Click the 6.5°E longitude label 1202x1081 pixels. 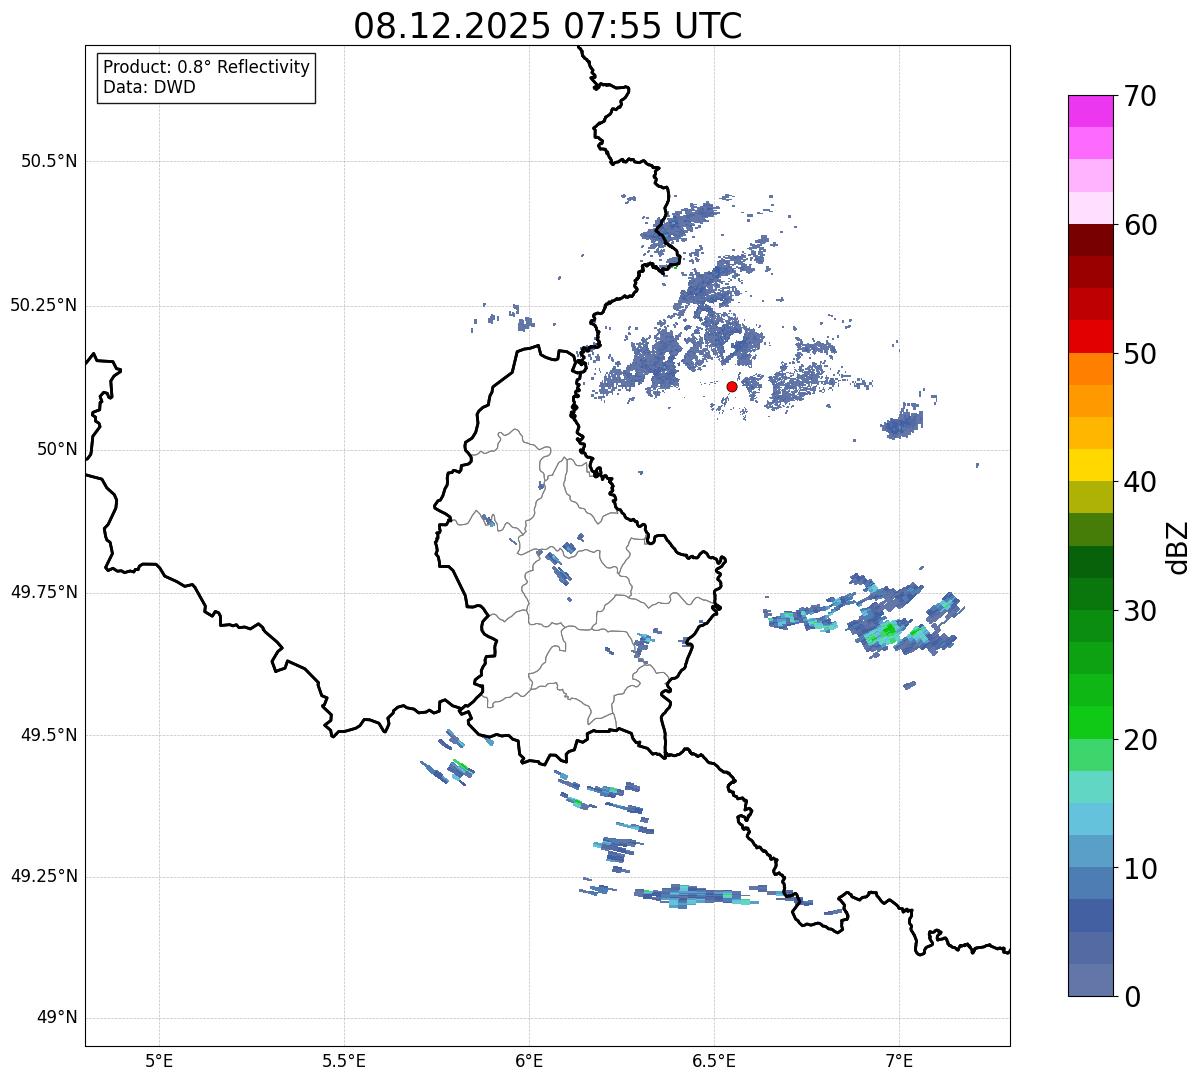point(714,1060)
